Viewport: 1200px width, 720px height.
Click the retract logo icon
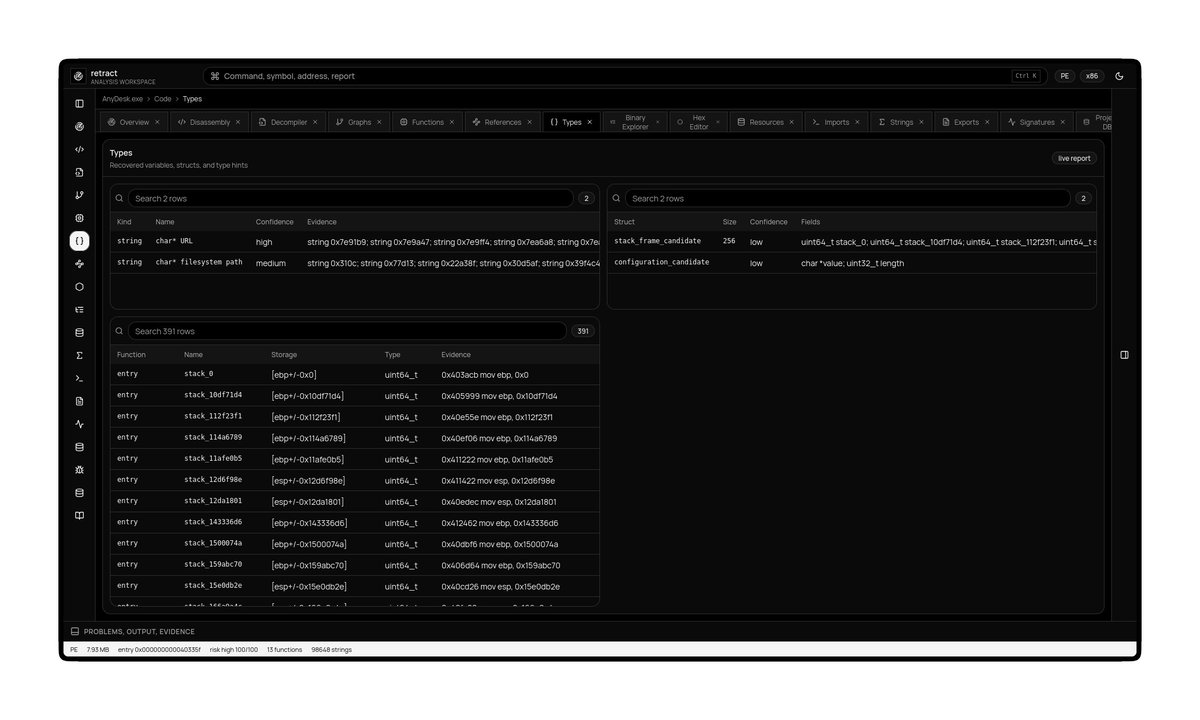coord(79,76)
